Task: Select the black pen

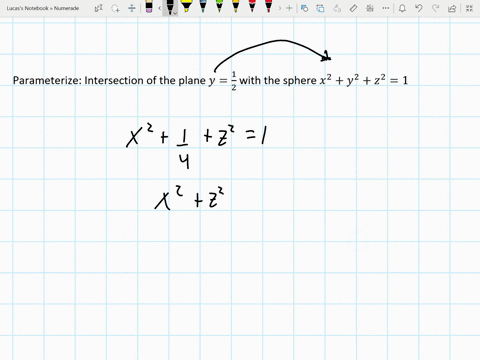Action: tap(170, 7)
